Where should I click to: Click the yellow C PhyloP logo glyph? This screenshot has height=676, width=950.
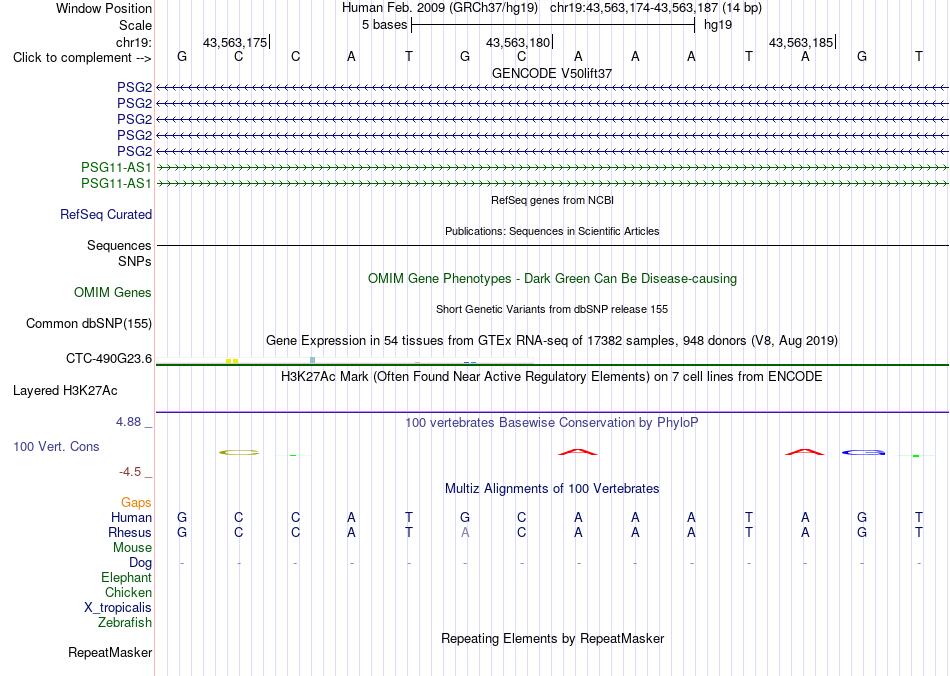tap(239, 452)
